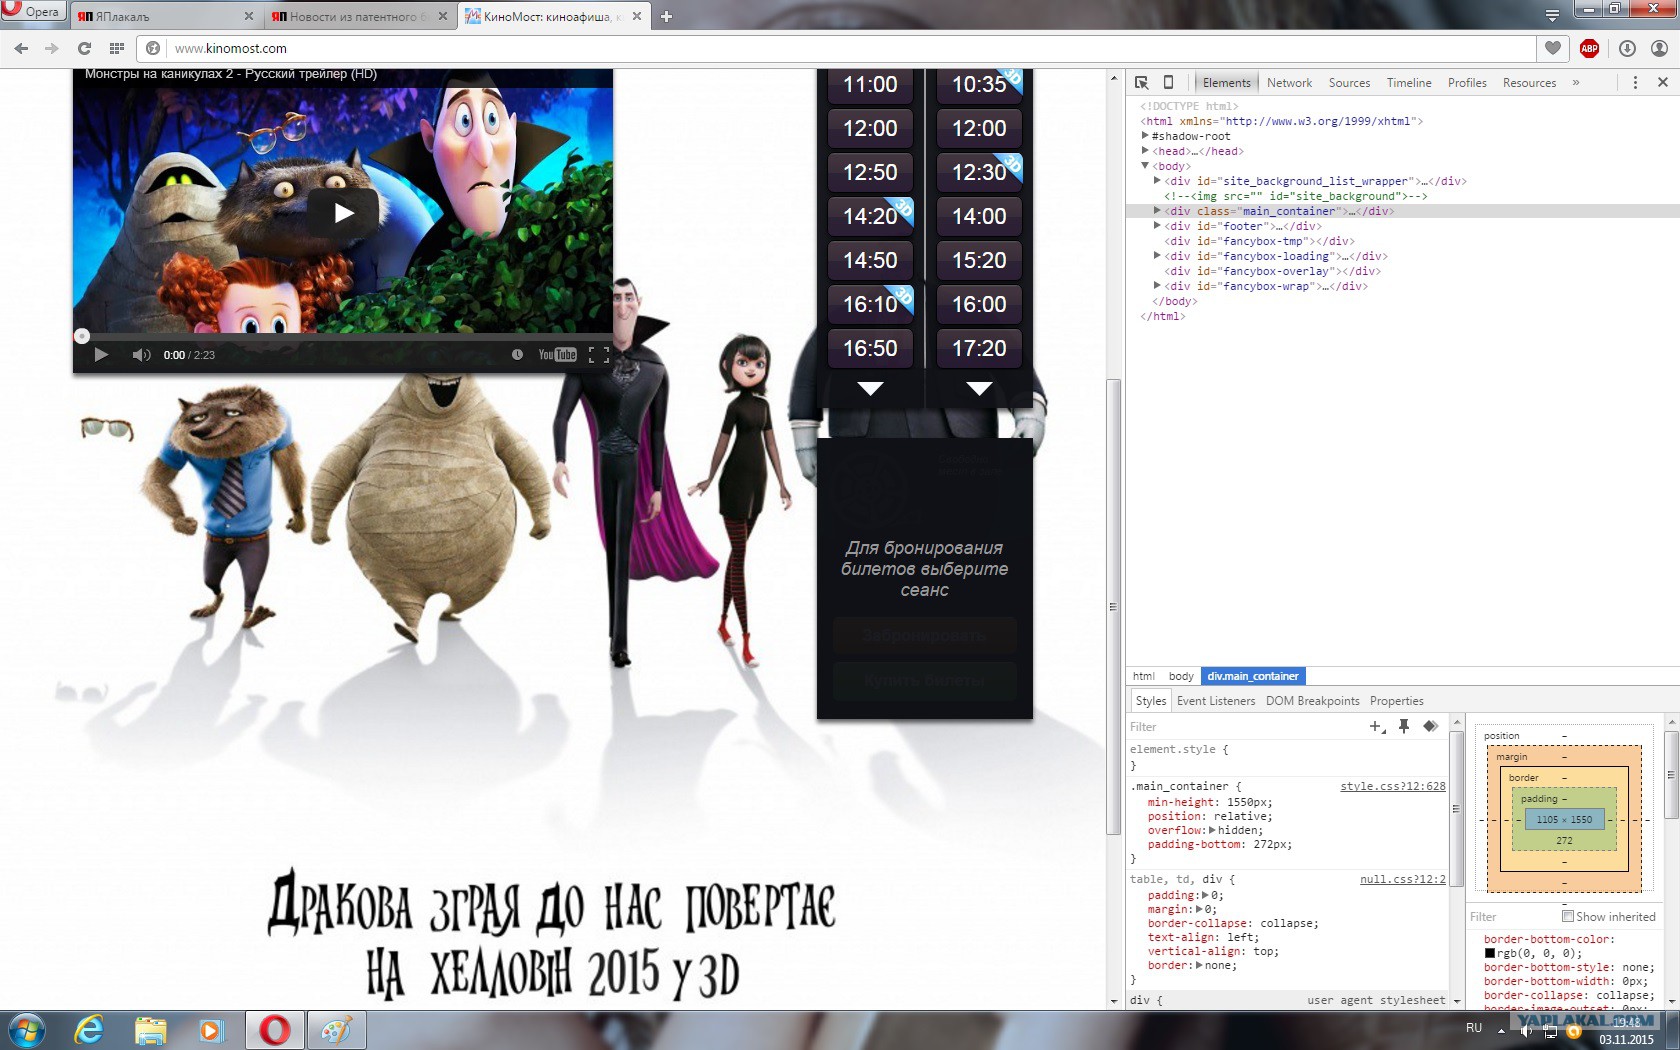Launch Internet Explorer from taskbar
Image resolution: width=1680 pixels, height=1050 pixels.
coord(89,1030)
